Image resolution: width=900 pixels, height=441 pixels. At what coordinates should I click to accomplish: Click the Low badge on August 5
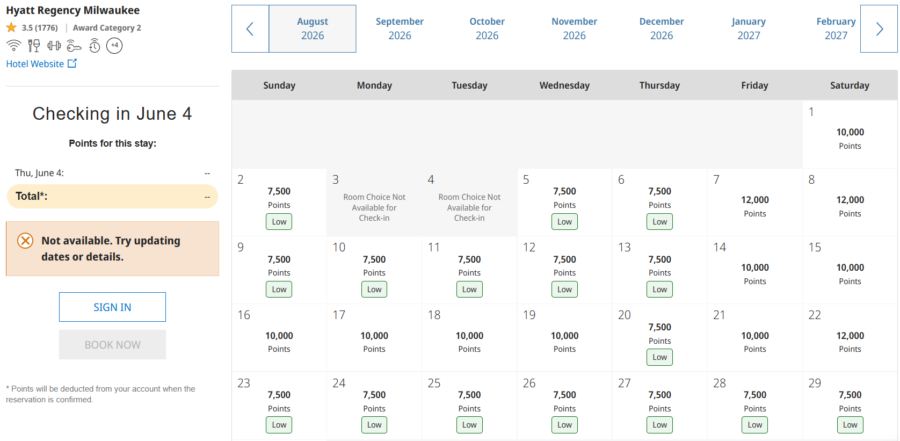tap(565, 222)
